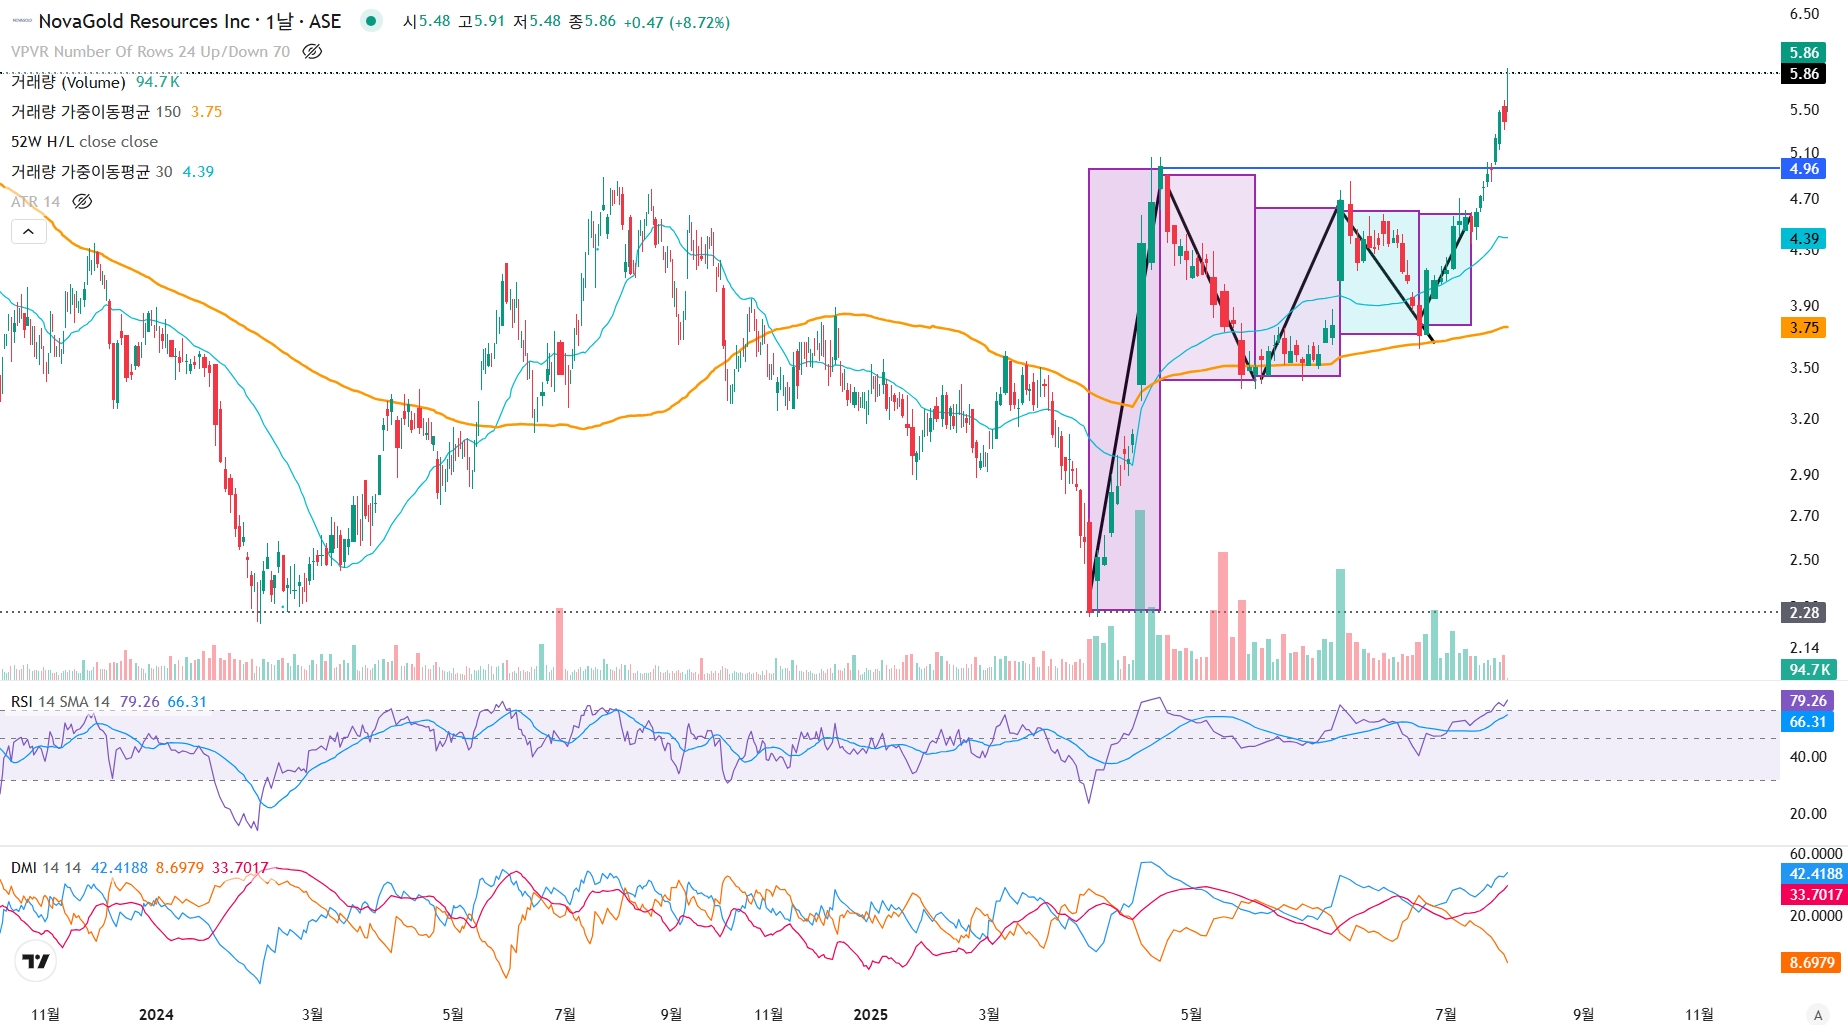Select the DMI 14 14 legend
This screenshot has width=1848, height=1025.
point(46,867)
